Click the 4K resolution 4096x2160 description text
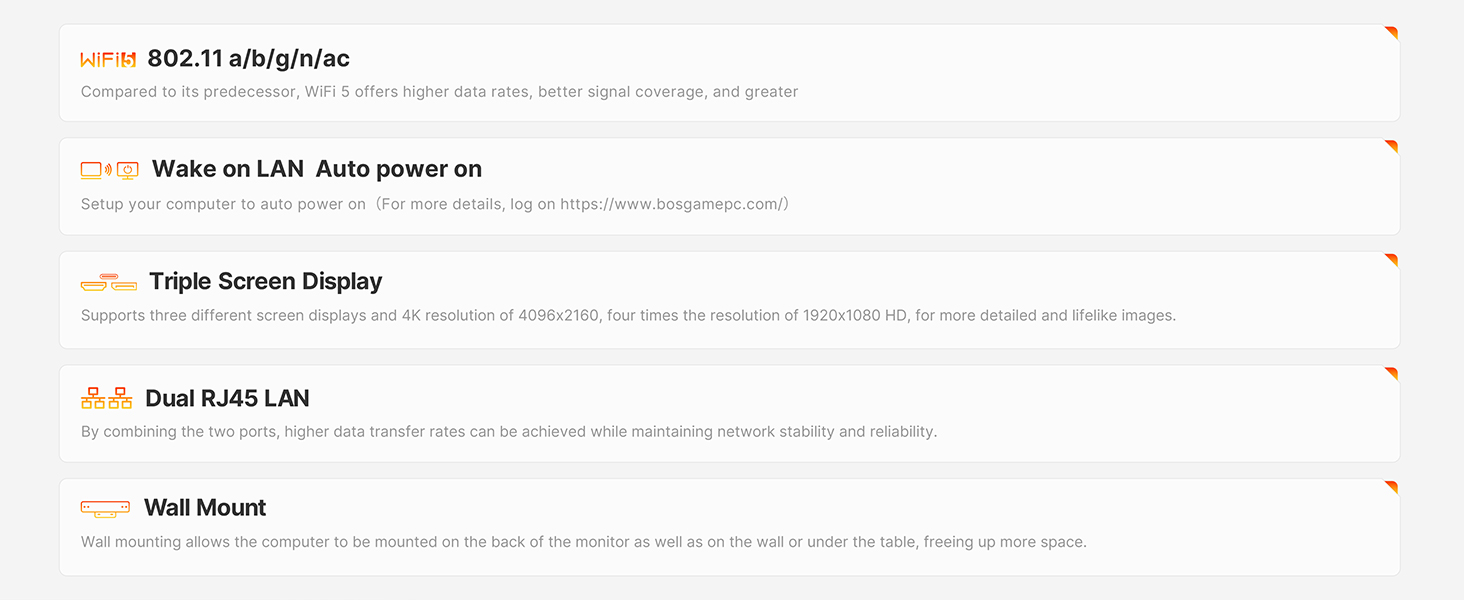The height and width of the screenshot is (600, 1464). (628, 316)
